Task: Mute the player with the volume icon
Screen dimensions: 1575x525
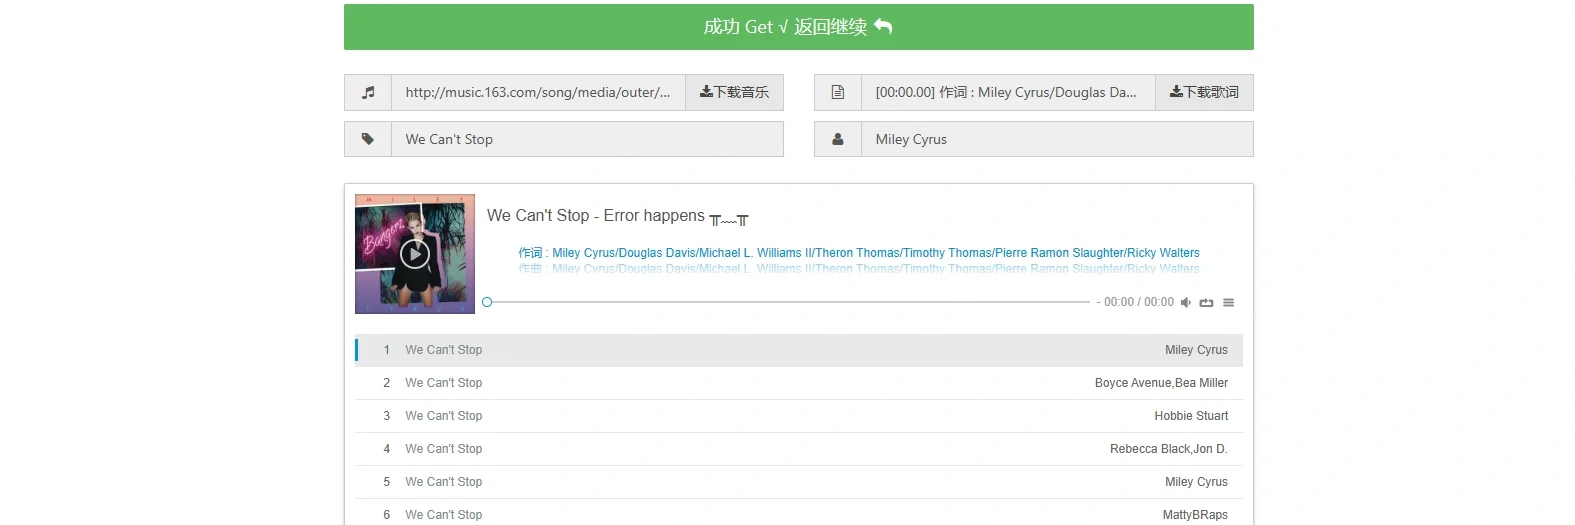Action: point(1186,302)
